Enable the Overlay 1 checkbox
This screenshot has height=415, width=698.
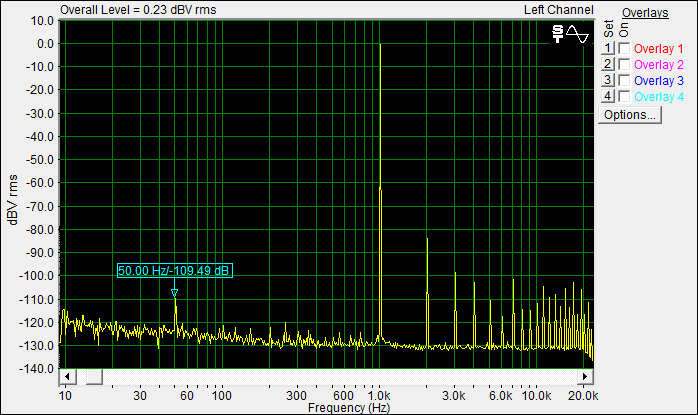(624, 48)
